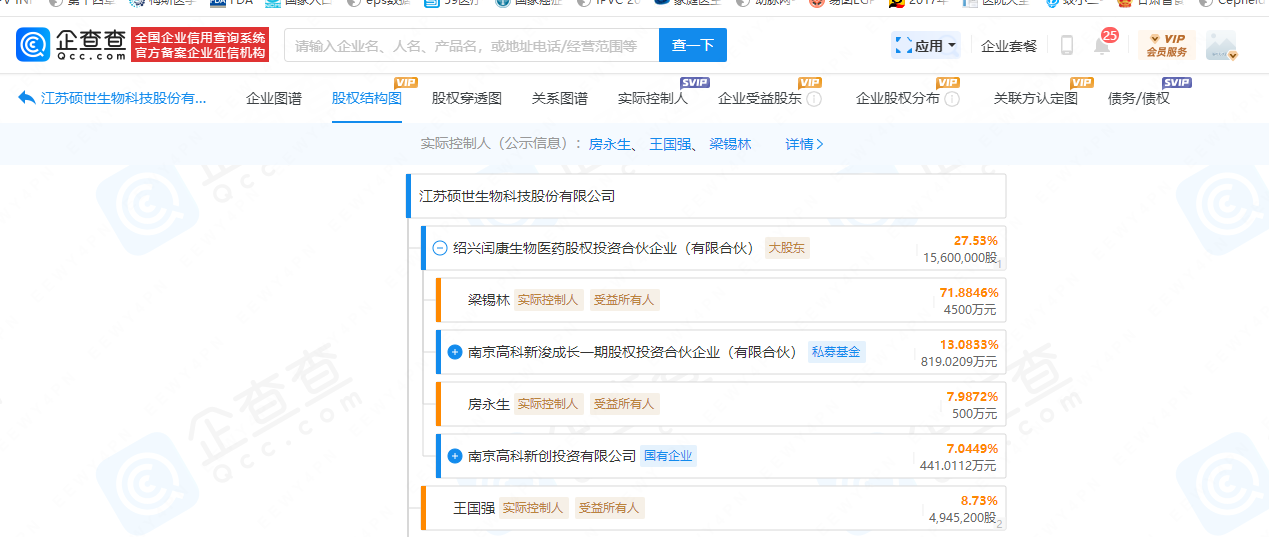Click 私募基金 tag
The width and height of the screenshot is (1269, 537).
[836, 352]
